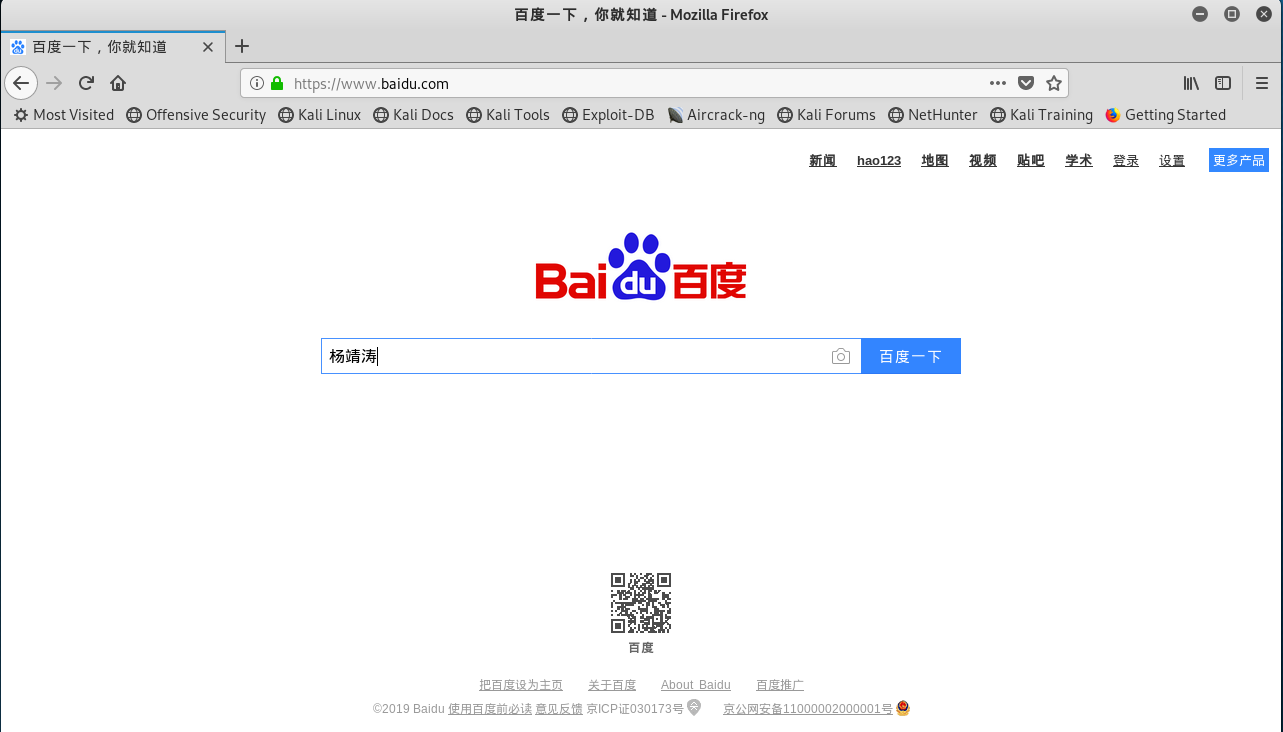Maximize the Firefox window
Image resolution: width=1283 pixels, height=732 pixels.
(1232, 14)
